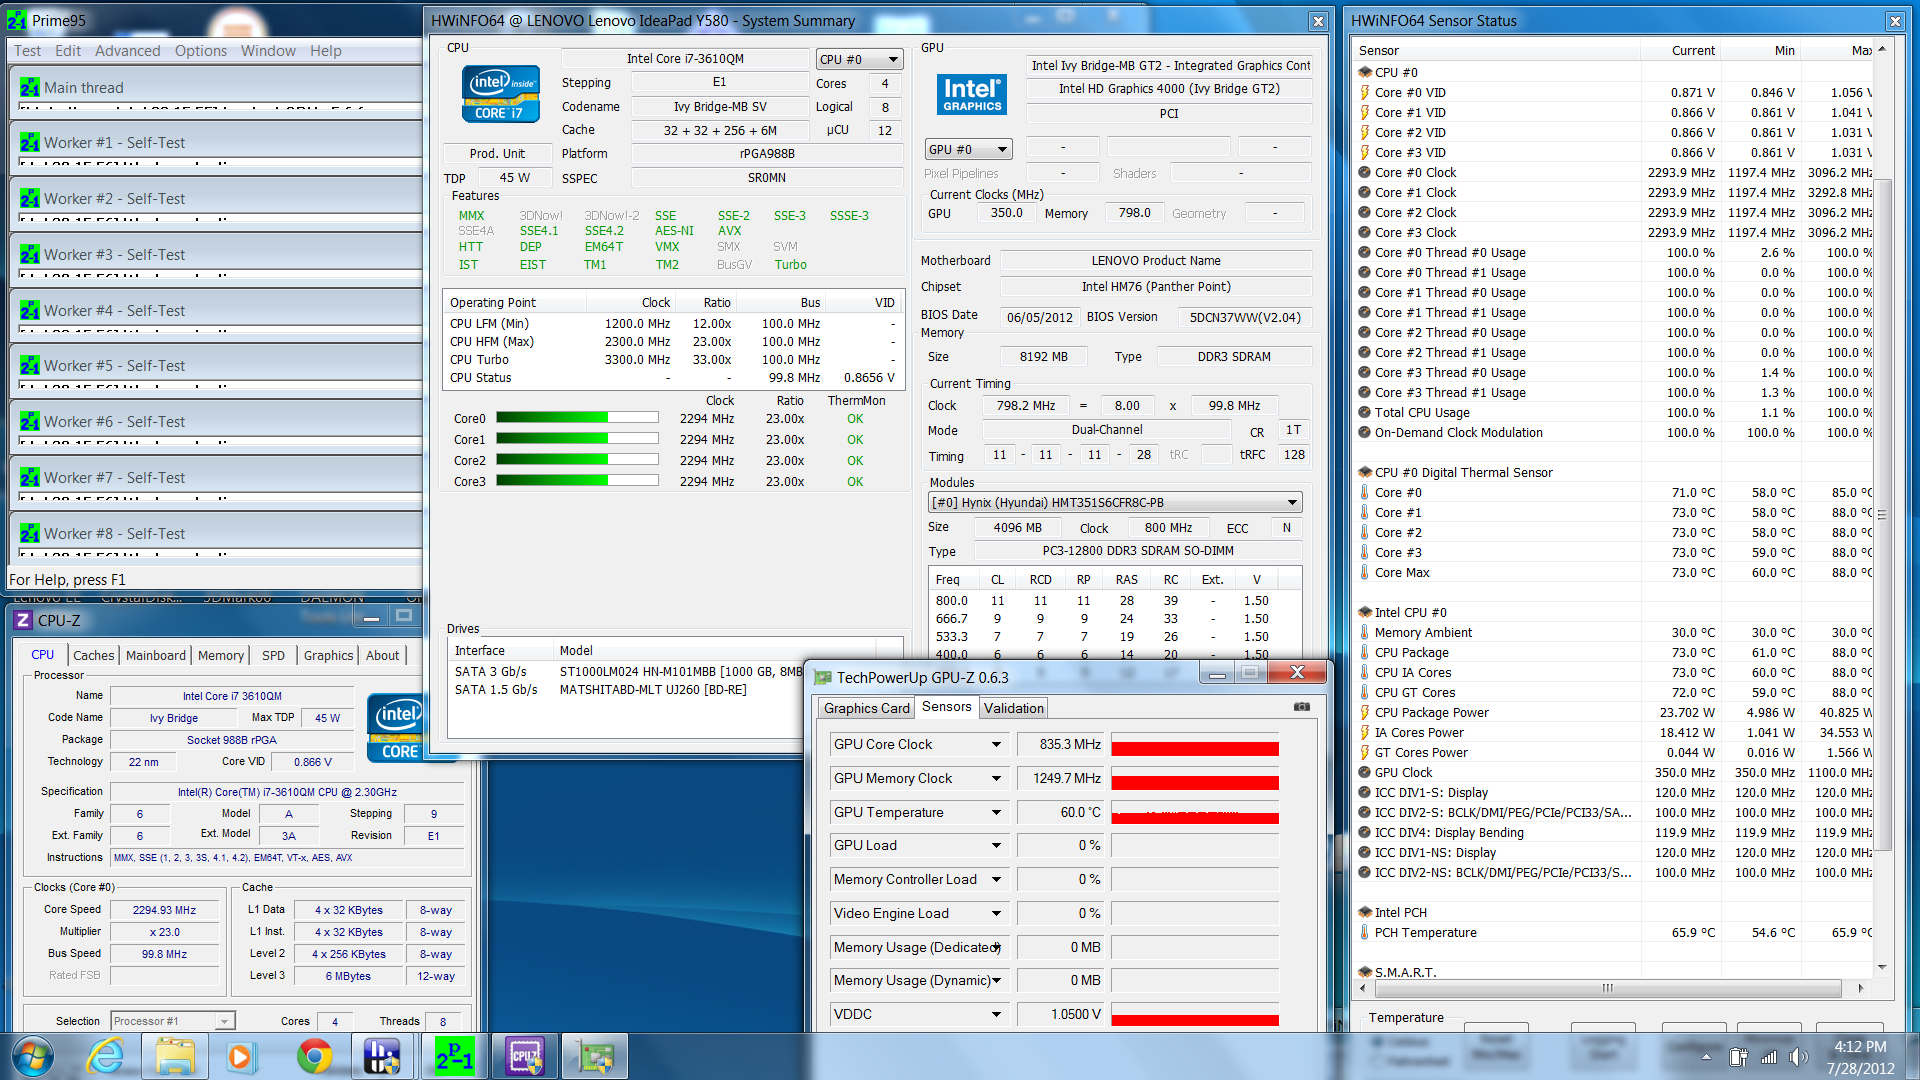This screenshot has height=1080, width=1920.
Task: Click GPU-Z camera screenshot icon
Action: (1301, 707)
